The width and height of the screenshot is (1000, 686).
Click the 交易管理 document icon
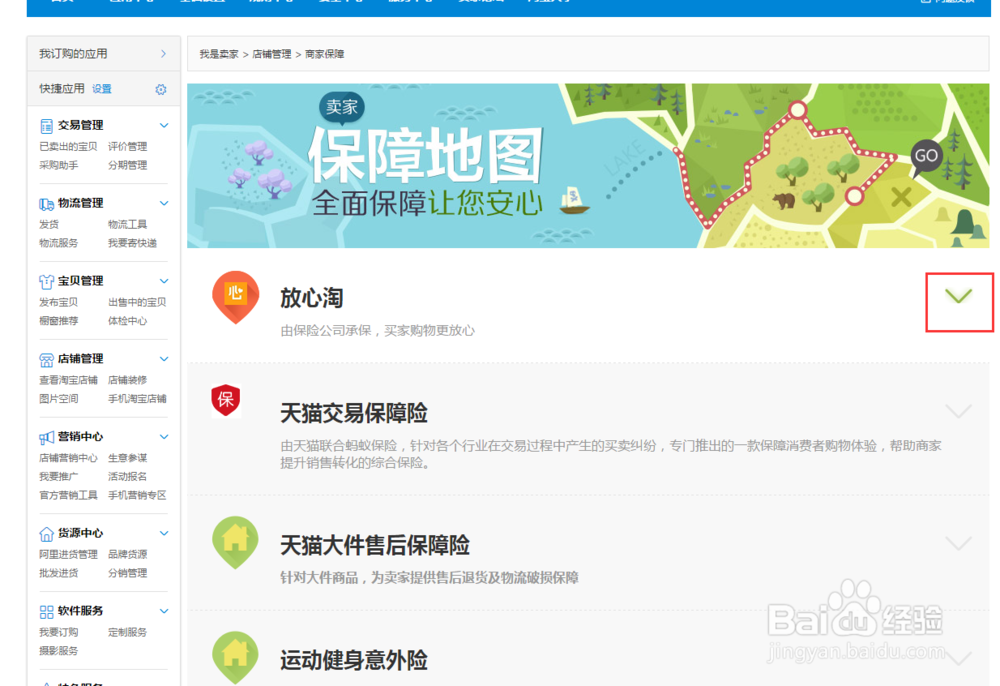[x=47, y=126]
